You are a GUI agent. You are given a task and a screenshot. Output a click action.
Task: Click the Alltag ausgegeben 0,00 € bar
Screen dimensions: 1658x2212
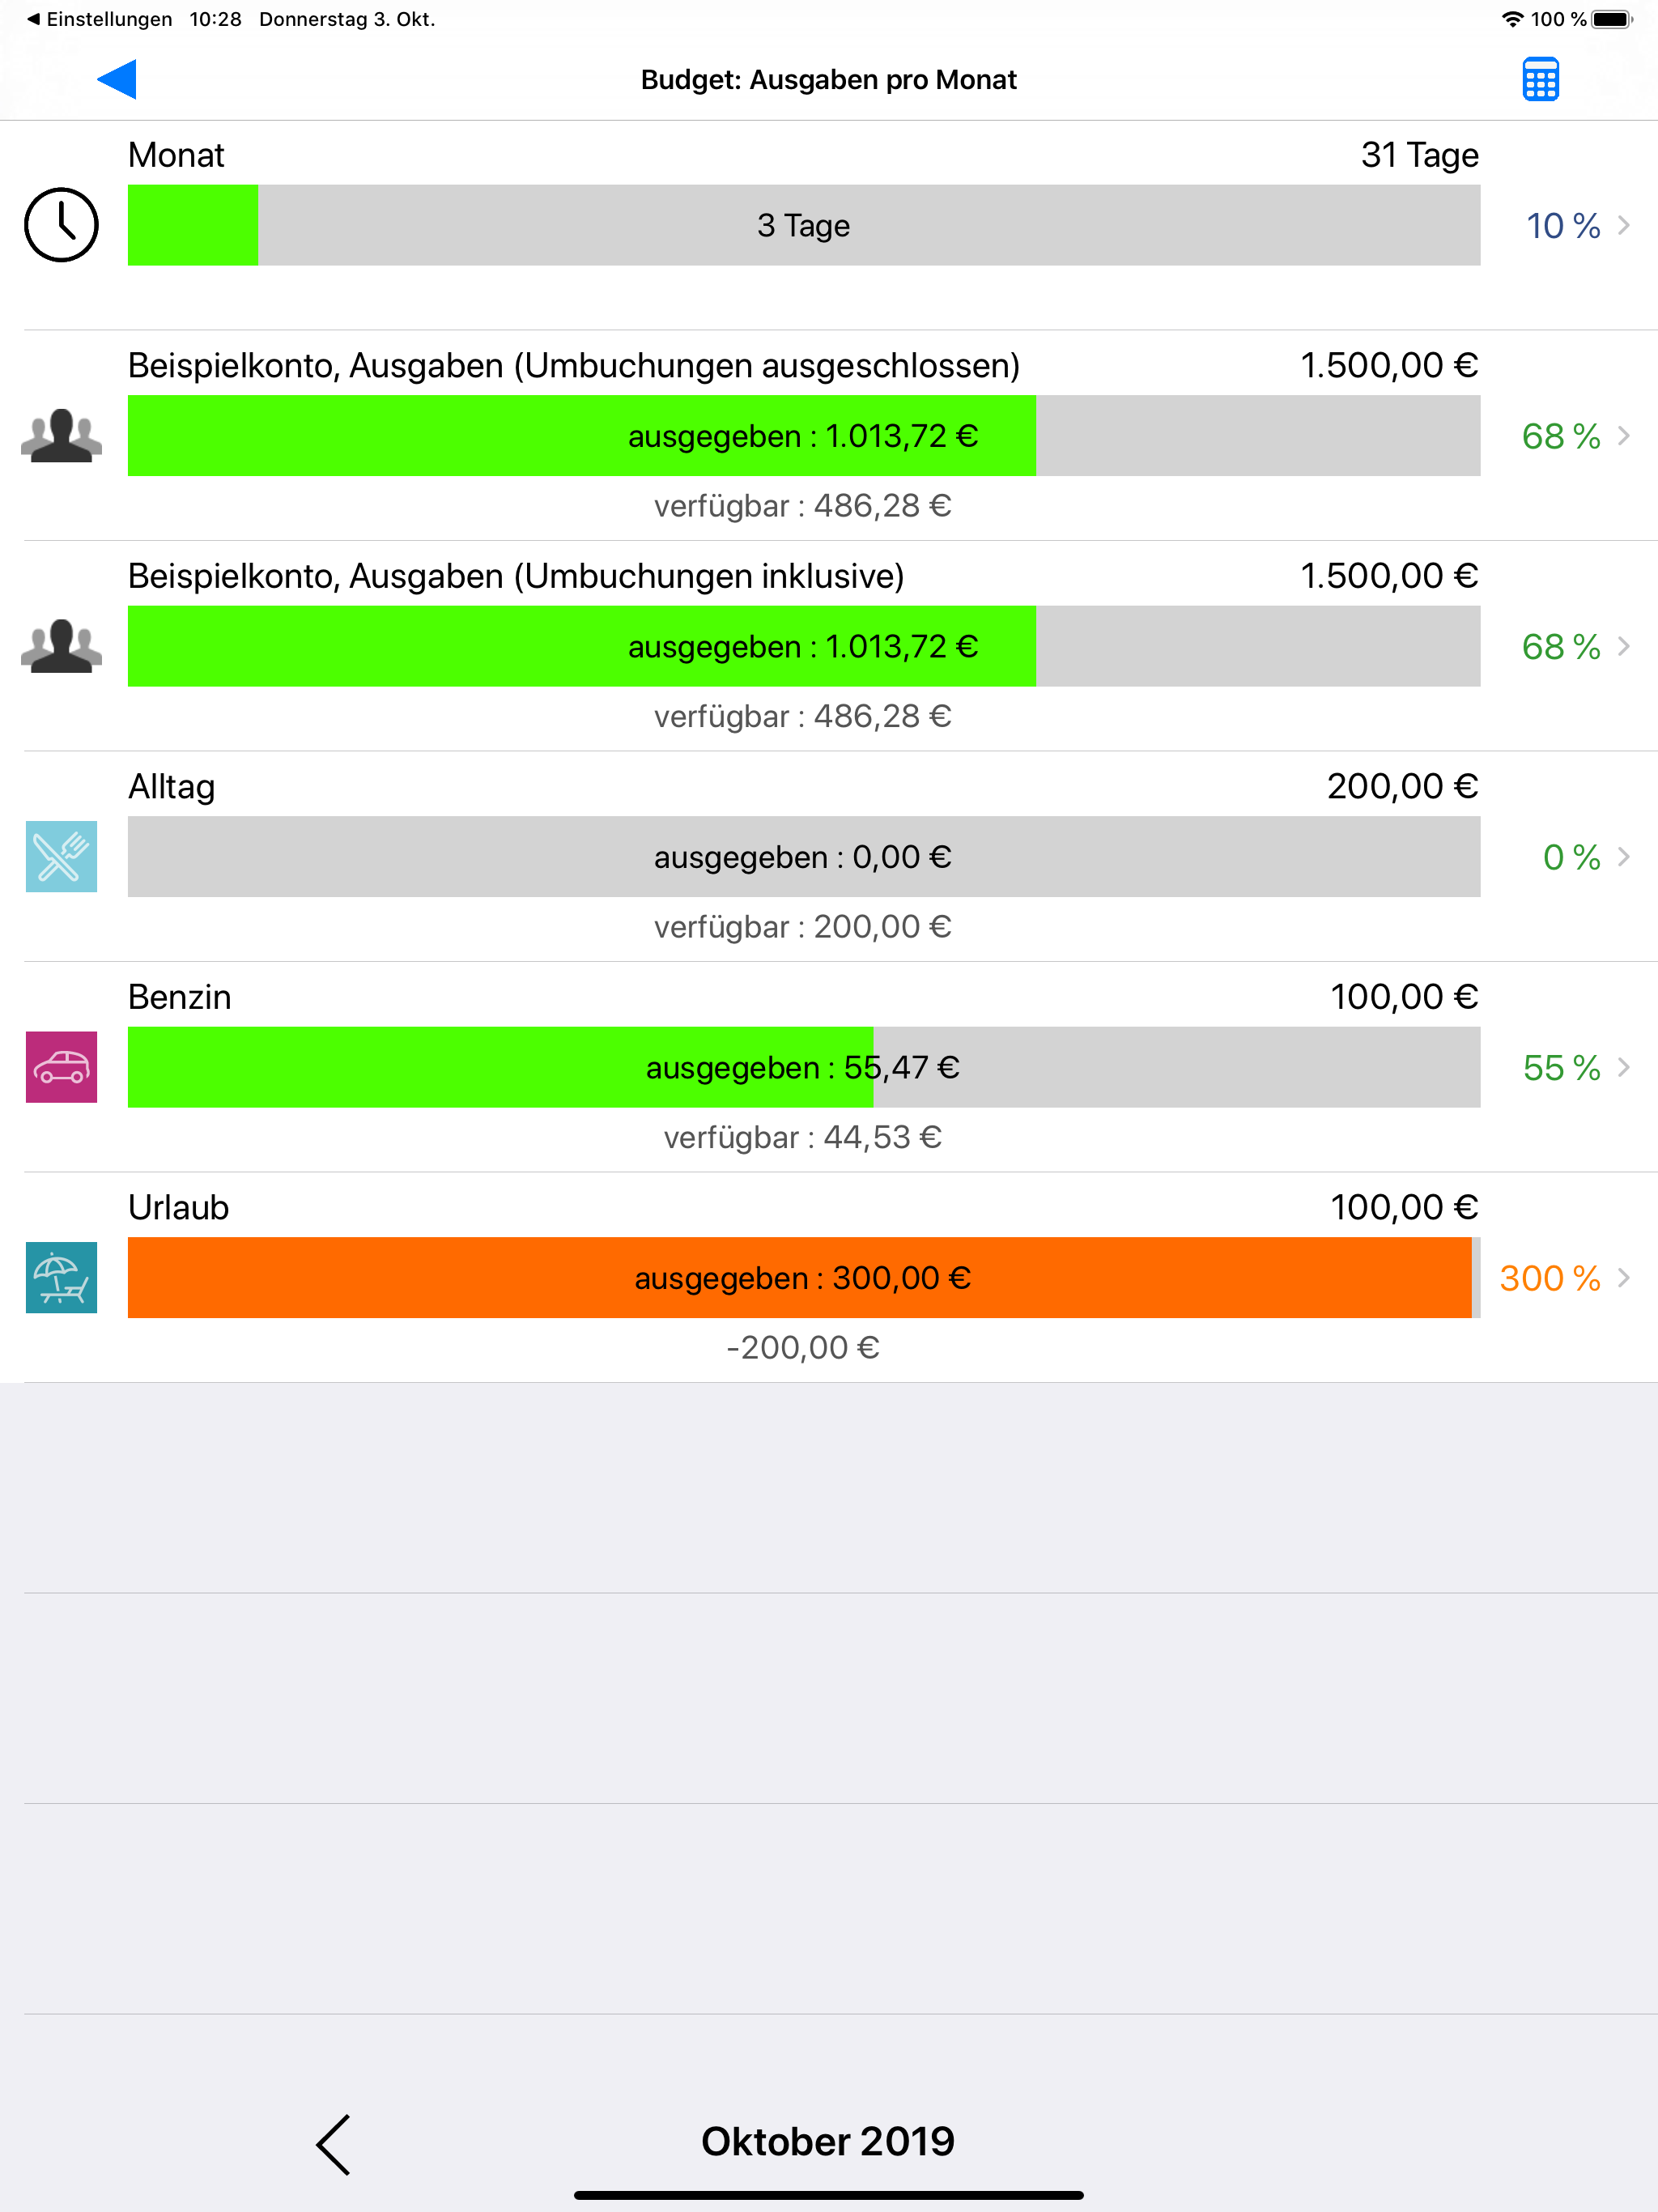[x=803, y=857]
